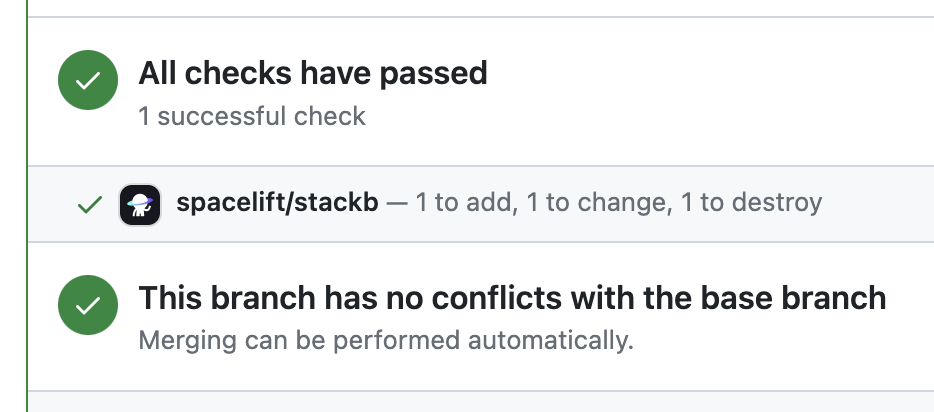Click the word "Merging" under the conflicts heading
This screenshot has width=934, height=412.
[180, 340]
